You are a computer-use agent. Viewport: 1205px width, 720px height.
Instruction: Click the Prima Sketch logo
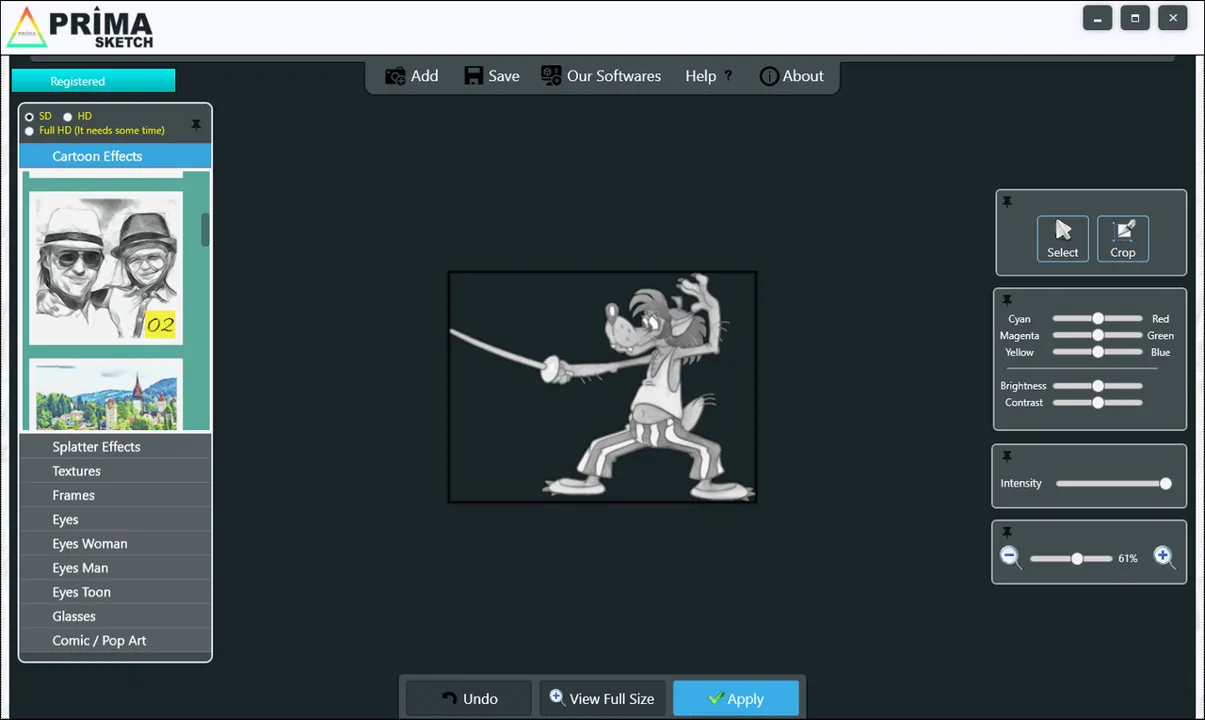coord(80,28)
